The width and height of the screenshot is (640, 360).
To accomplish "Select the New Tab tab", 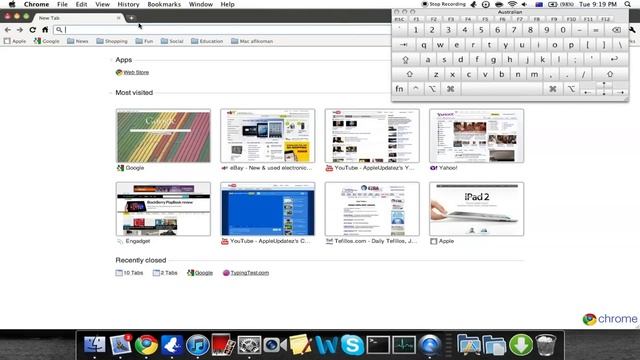I will pyautogui.click(x=78, y=18).
